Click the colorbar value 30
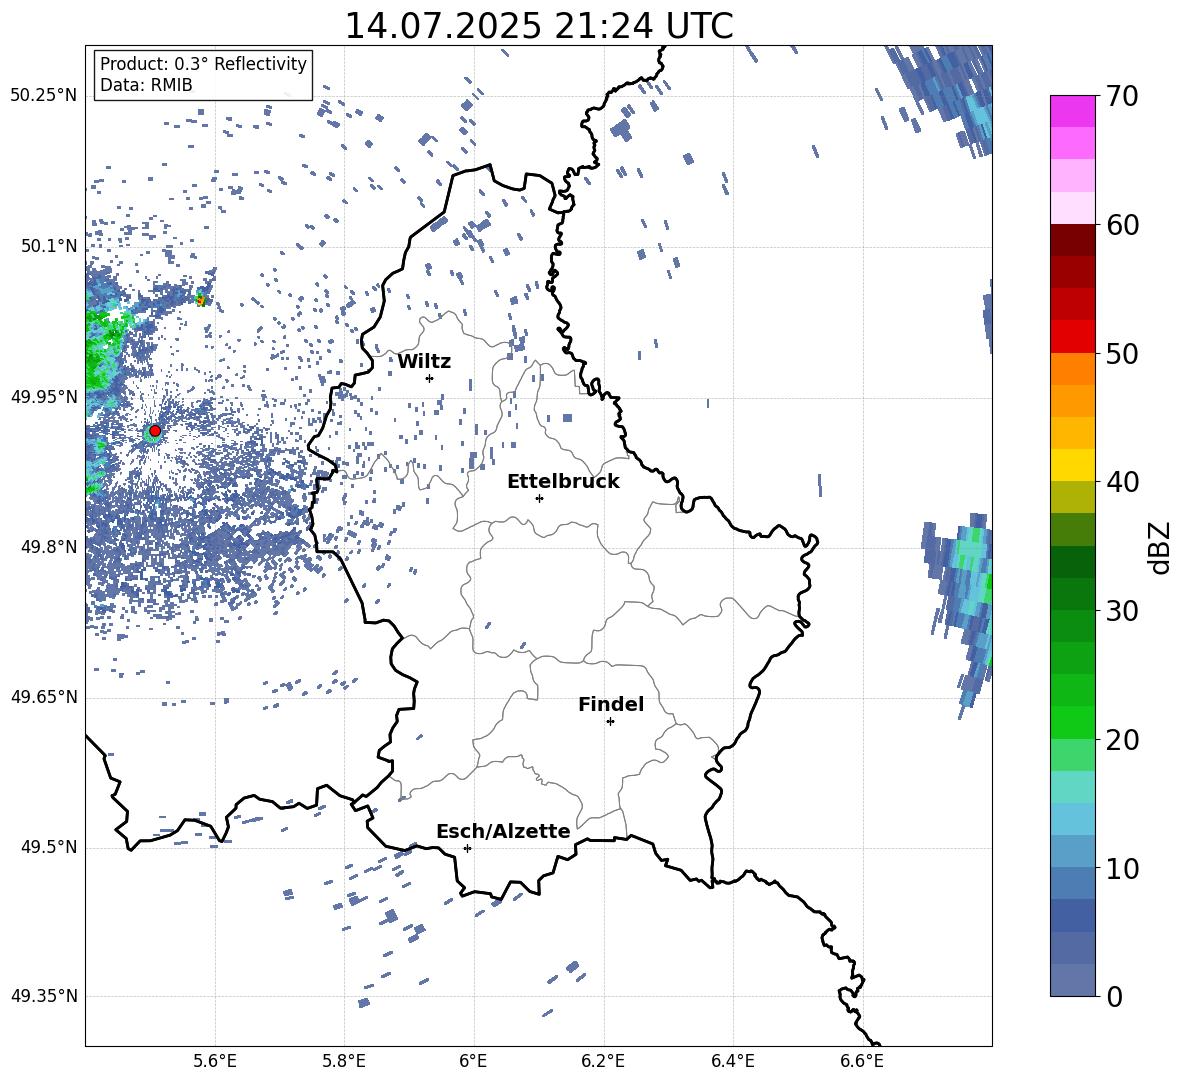 click(x=1122, y=611)
